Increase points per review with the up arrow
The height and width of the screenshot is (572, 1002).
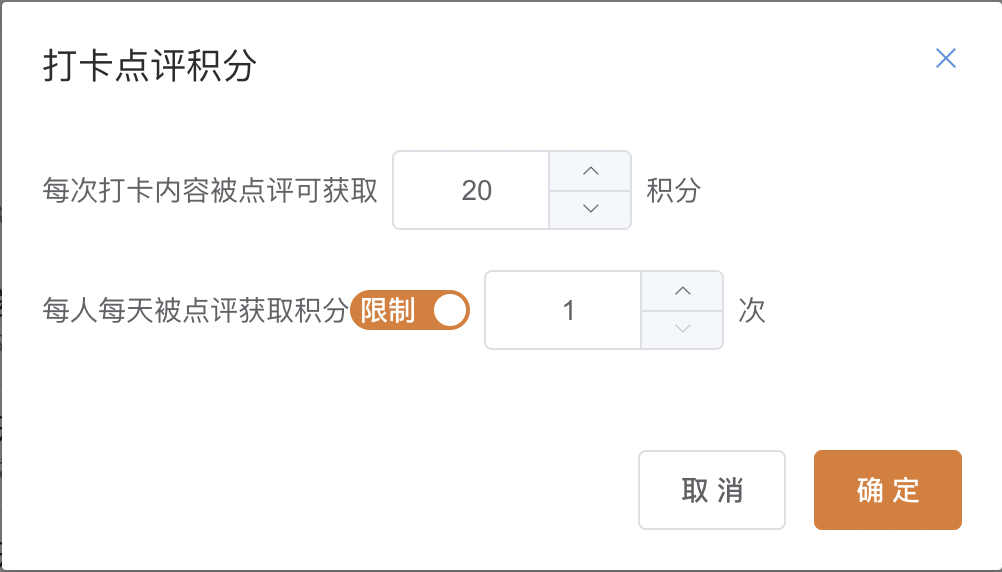click(590, 171)
